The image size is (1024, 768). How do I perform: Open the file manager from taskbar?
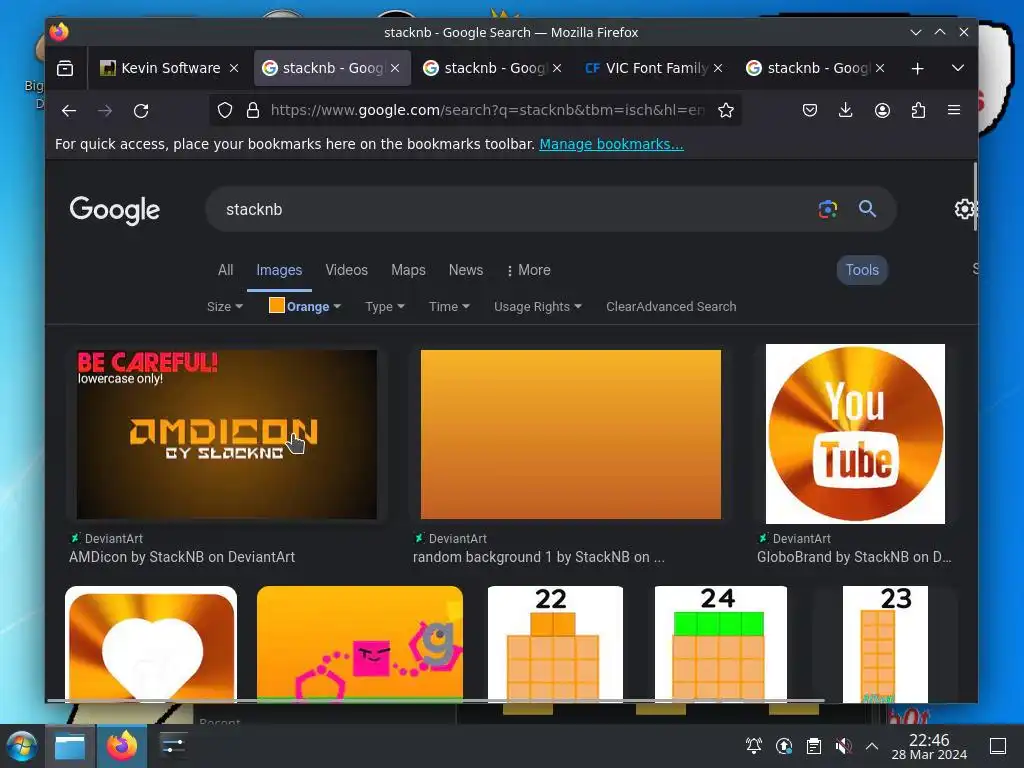[70, 746]
